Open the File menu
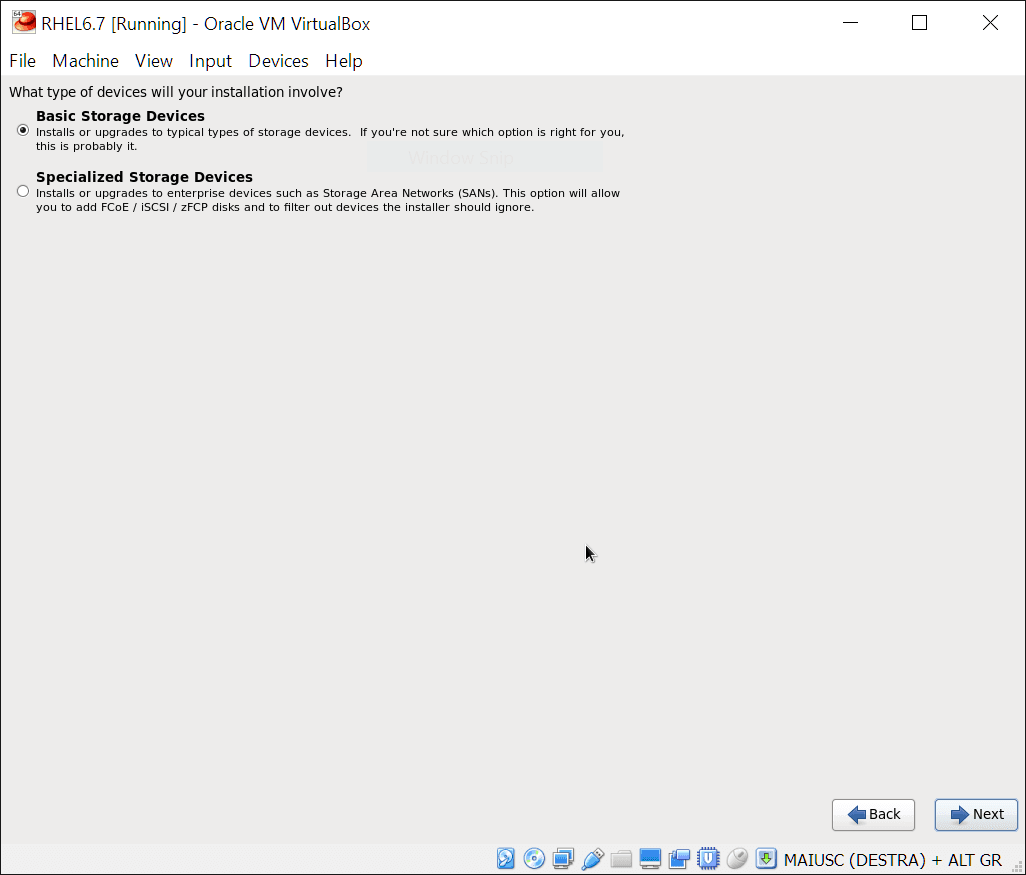The width and height of the screenshot is (1026, 875). pyautogui.click(x=22, y=61)
